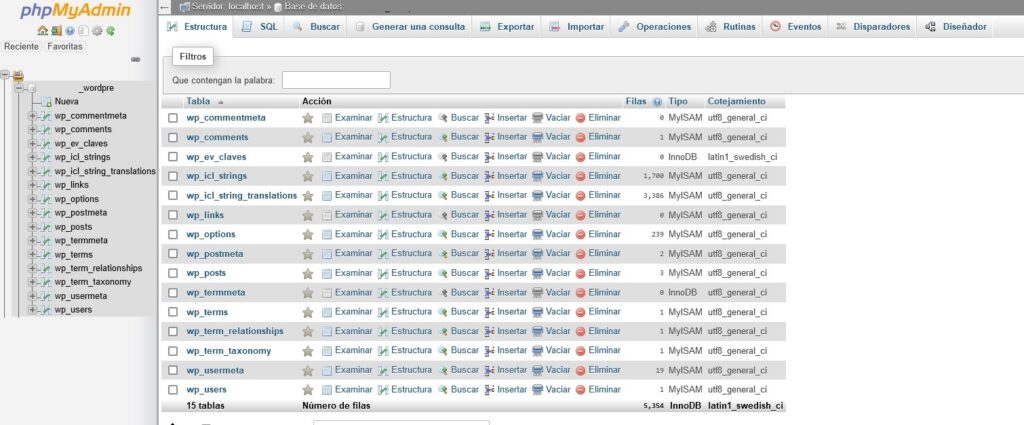This screenshot has height=425, width=1024.
Task: Click star icon for wp_users row
Action: pyautogui.click(x=308, y=390)
